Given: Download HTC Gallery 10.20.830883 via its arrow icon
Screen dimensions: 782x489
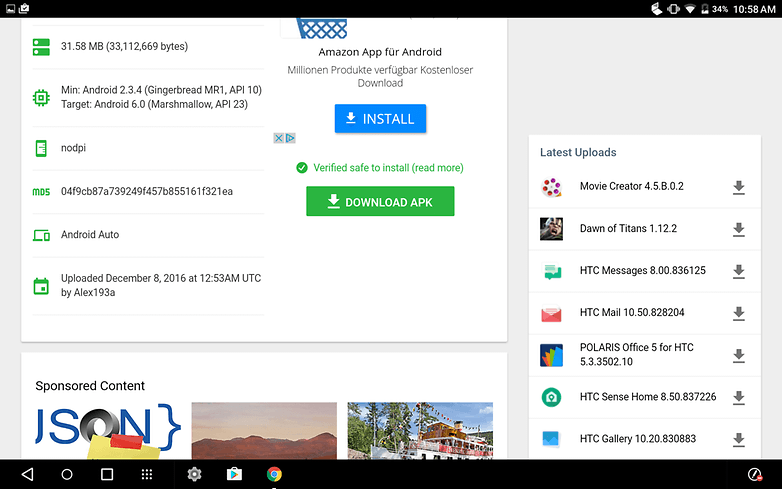Looking at the screenshot, I should [739, 439].
